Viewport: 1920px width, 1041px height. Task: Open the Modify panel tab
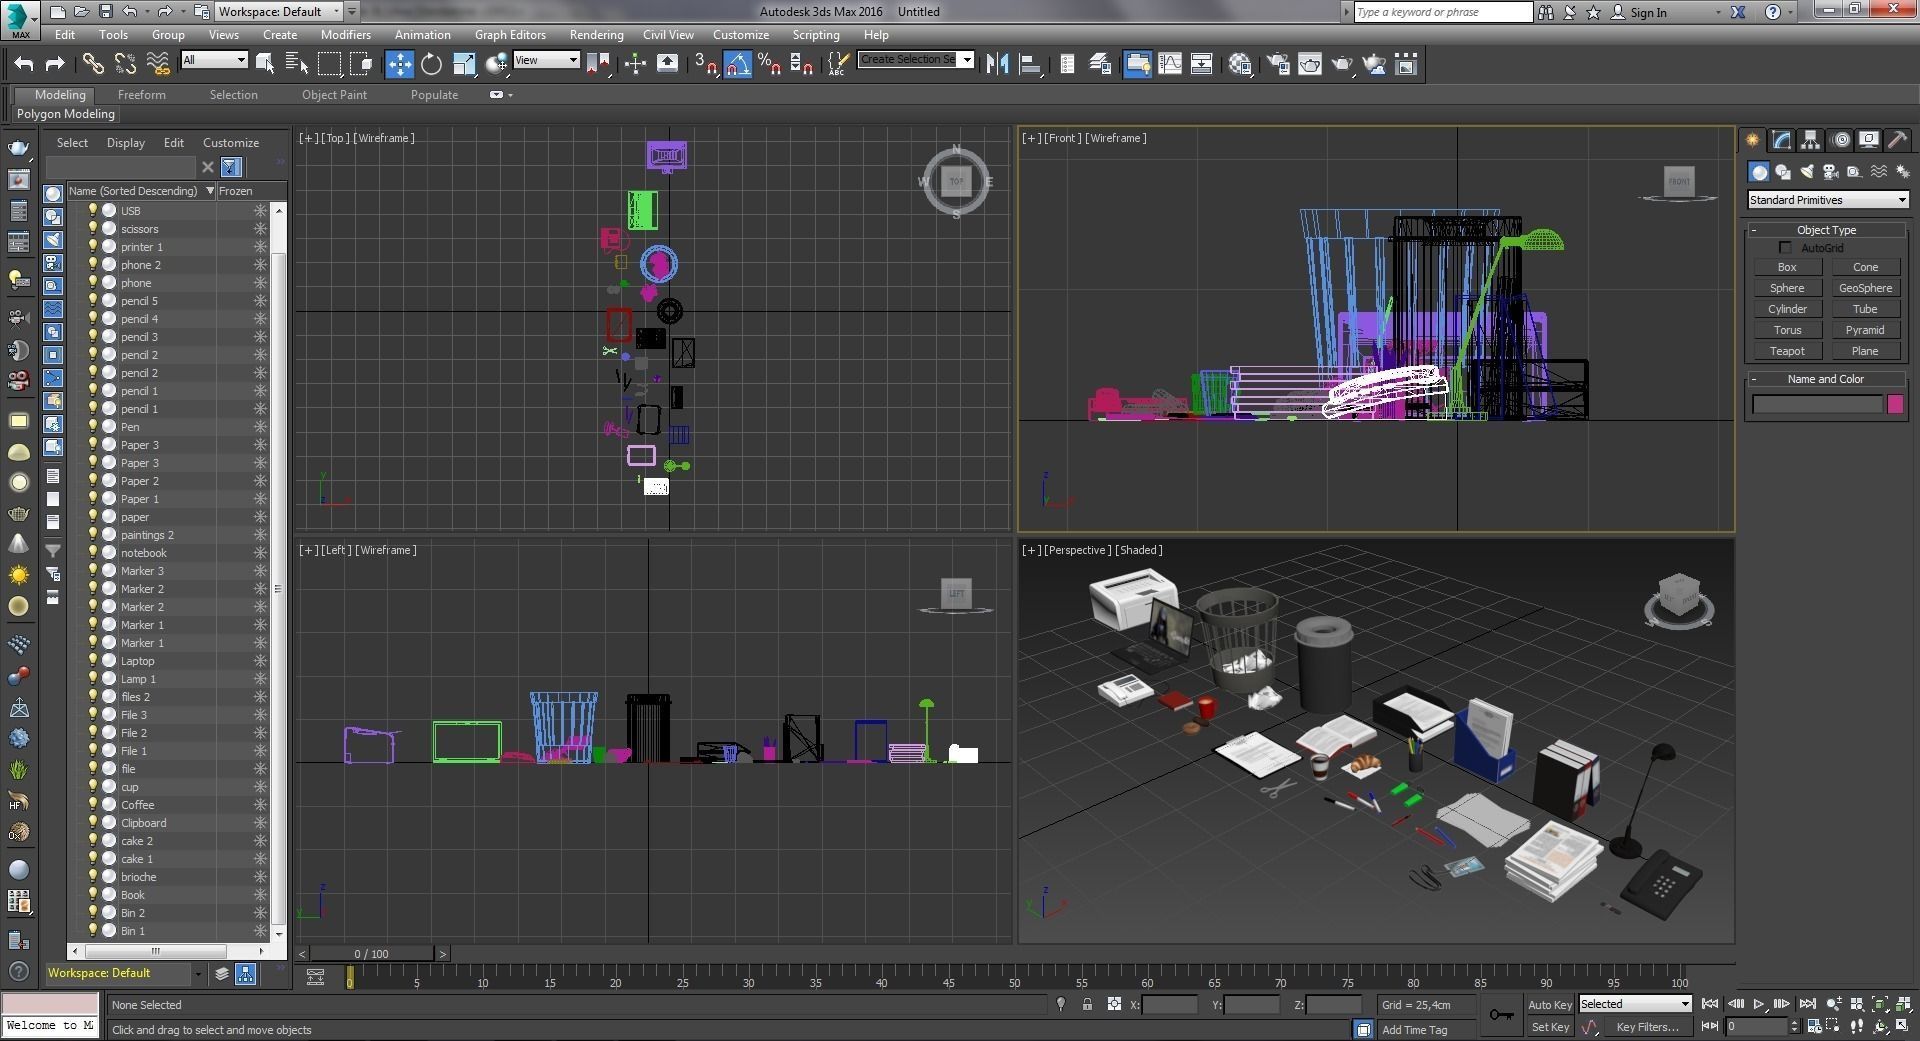tap(1781, 140)
